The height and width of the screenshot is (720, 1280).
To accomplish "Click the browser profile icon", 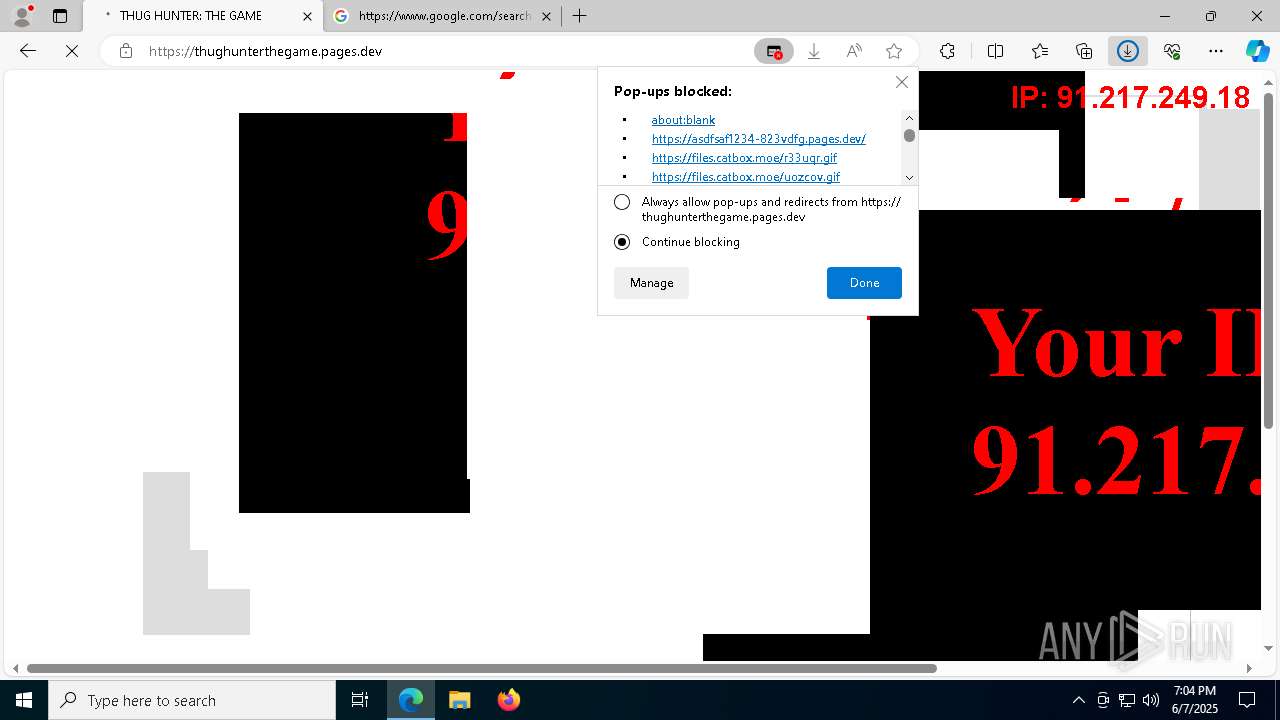I will click(x=21, y=15).
